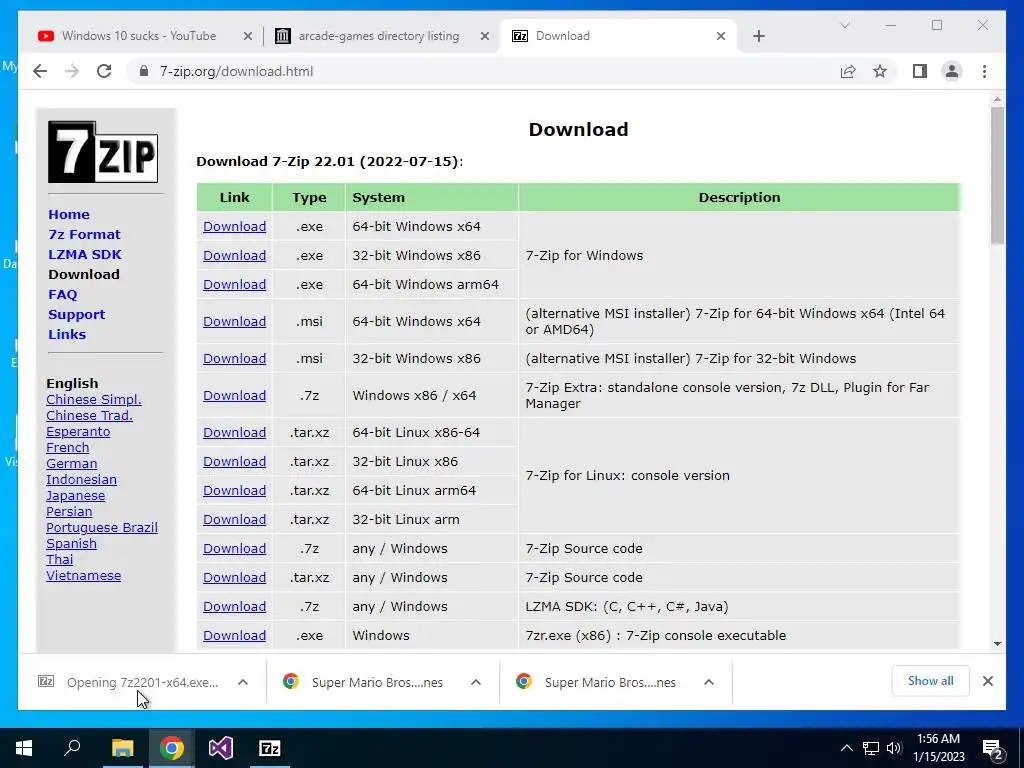
Task: Switch to Windows 10 sucks YouTube tab
Action: (138, 36)
